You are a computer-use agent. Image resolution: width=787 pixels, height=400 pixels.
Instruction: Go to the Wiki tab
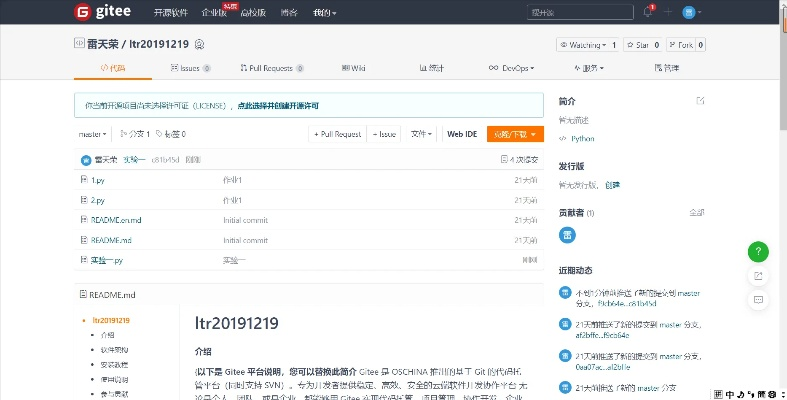(353, 68)
